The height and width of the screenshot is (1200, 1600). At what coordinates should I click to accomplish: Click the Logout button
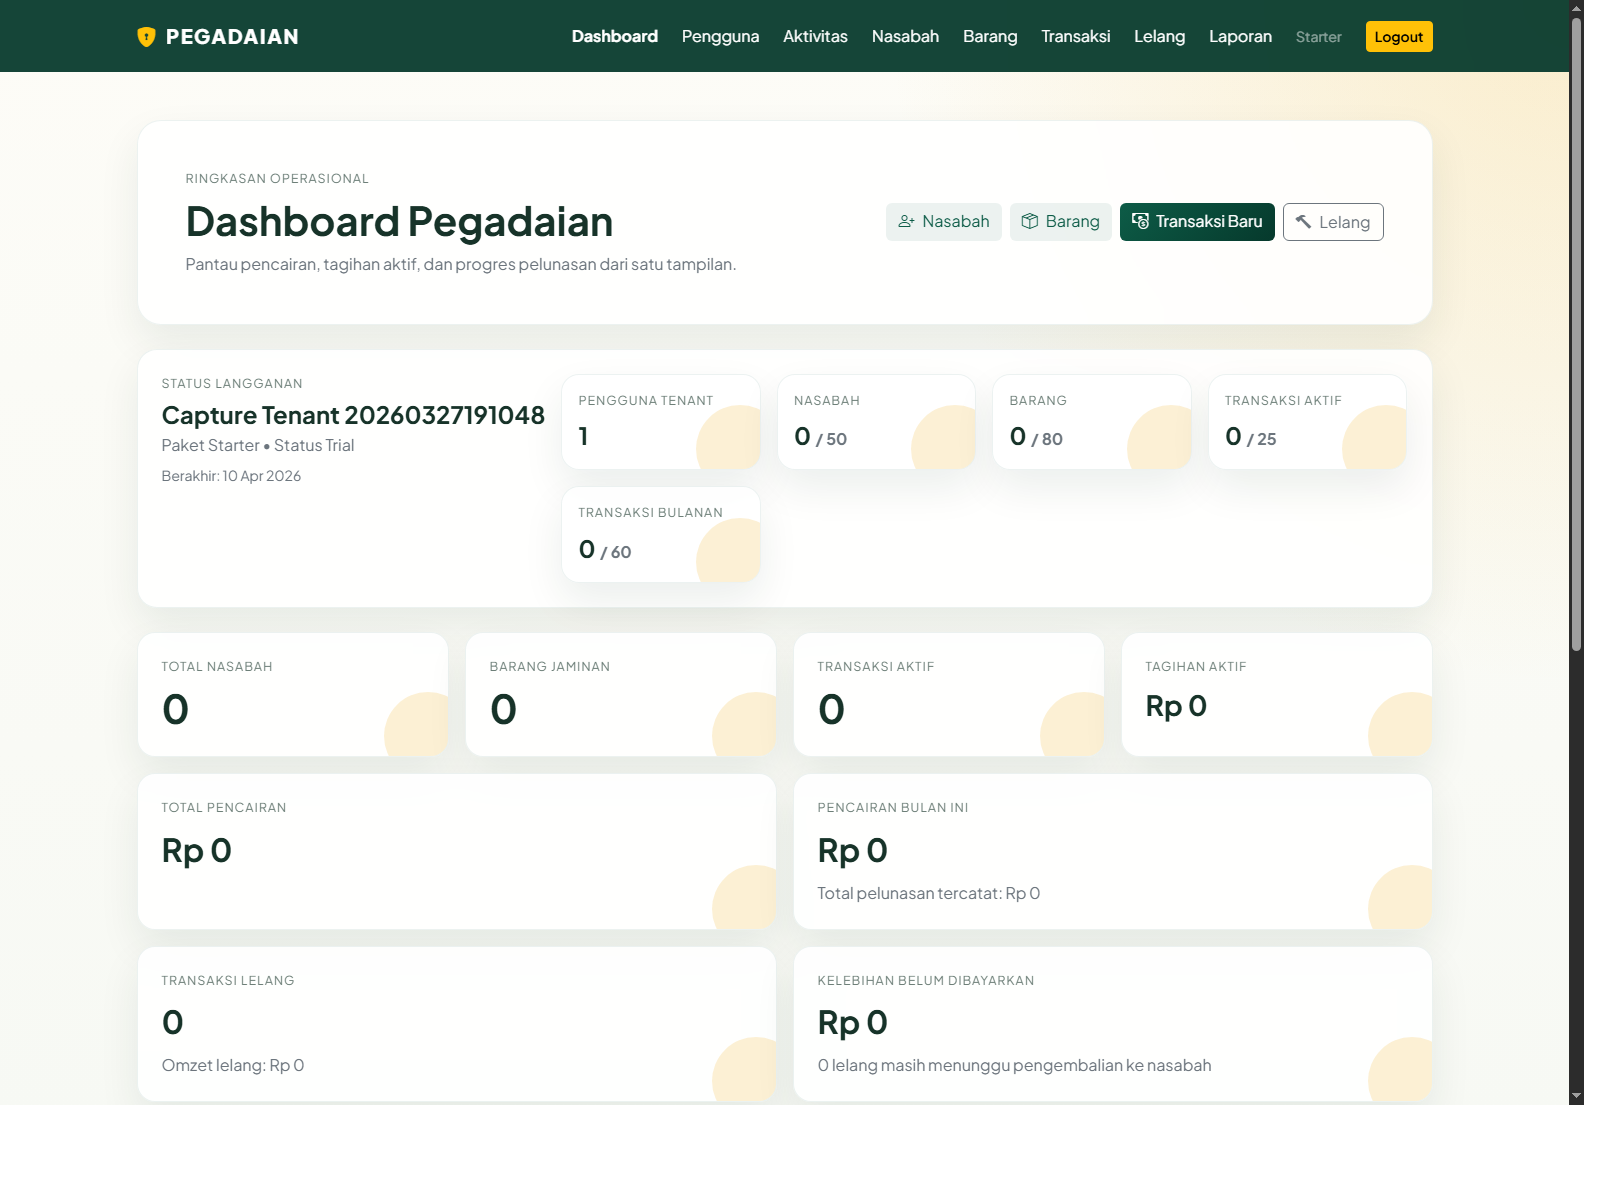click(1398, 36)
